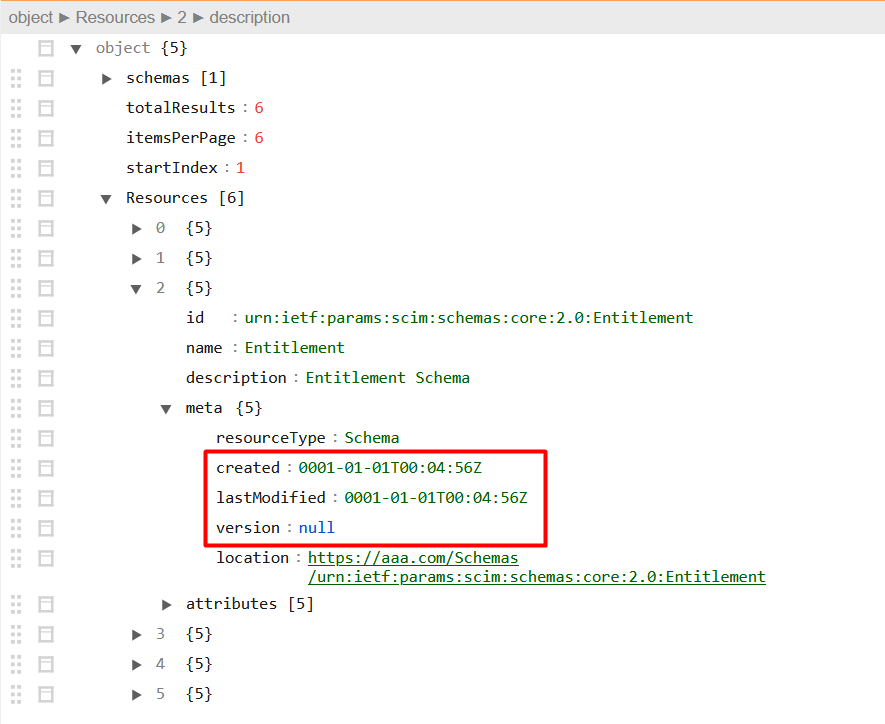Open the action menu for meta row
The height and width of the screenshot is (724, 885).
coord(46,409)
